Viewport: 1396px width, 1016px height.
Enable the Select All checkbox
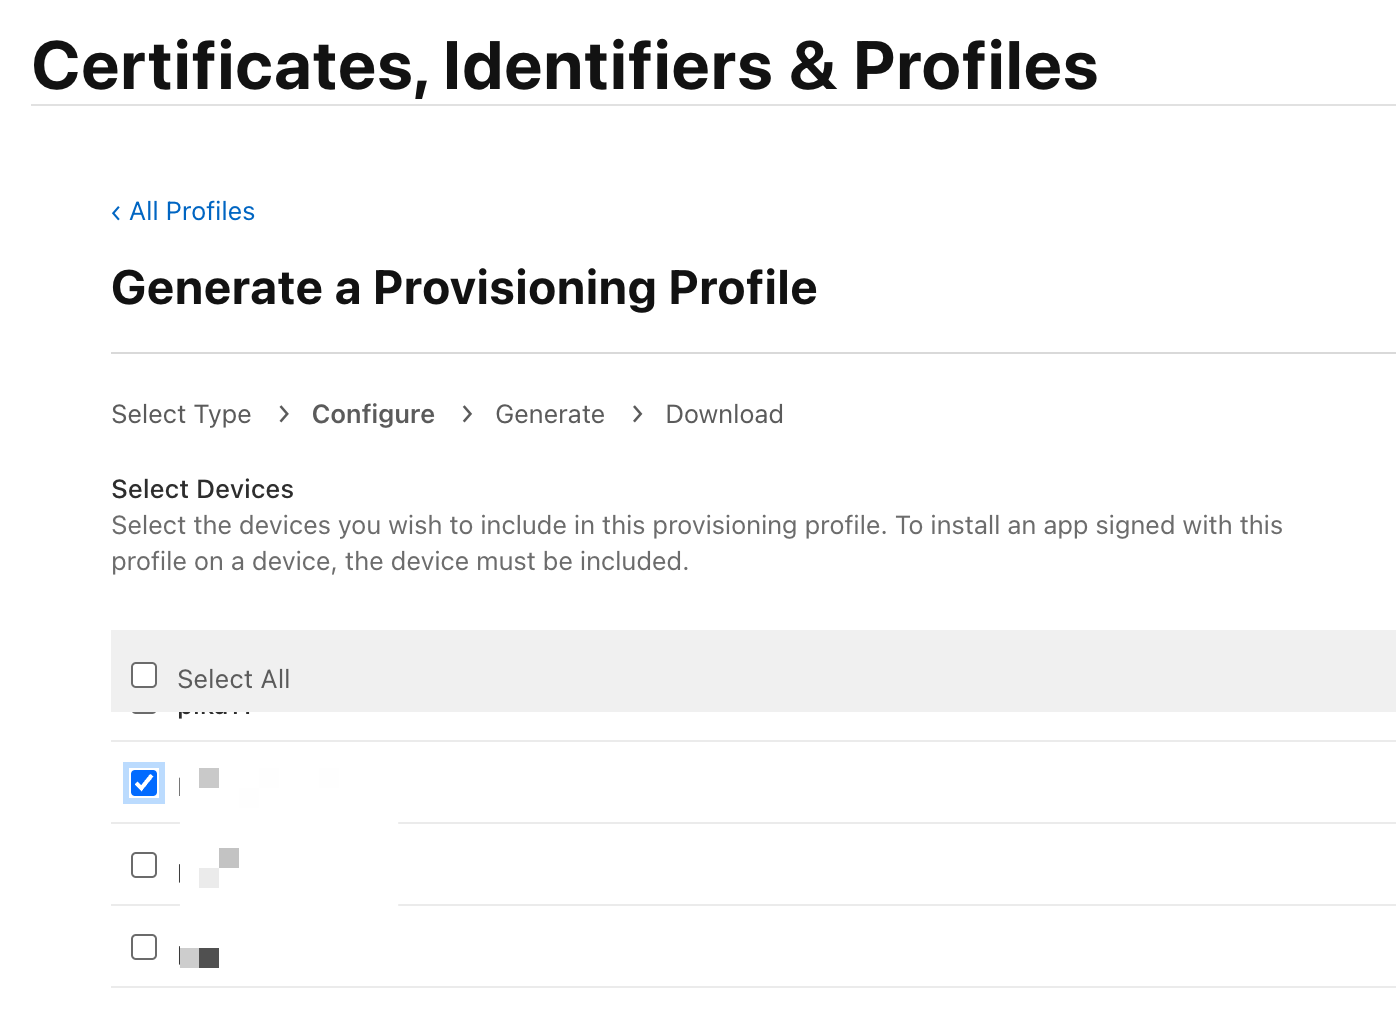coord(144,676)
